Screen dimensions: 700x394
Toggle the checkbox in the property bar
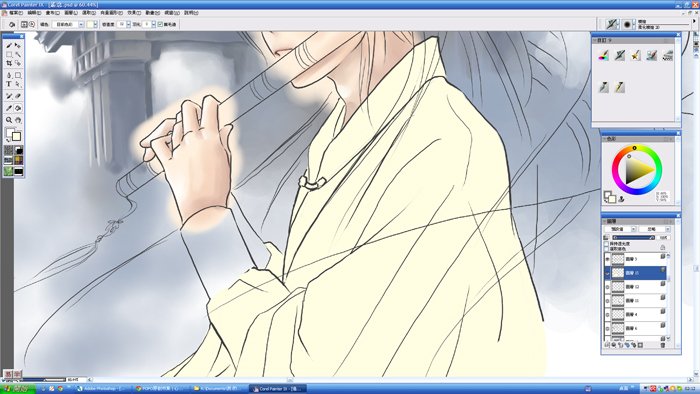(x=160, y=25)
